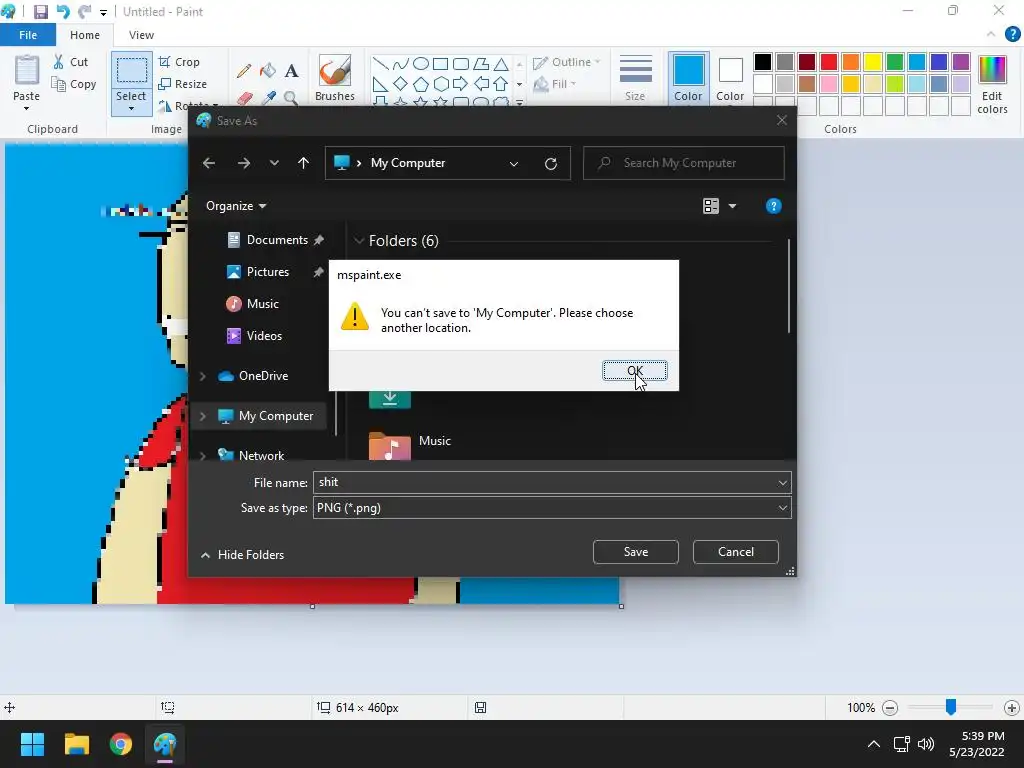Screen dimensions: 1024x768
Task: Click the Save icon in quick access toolbar
Action: coord(40,12)
